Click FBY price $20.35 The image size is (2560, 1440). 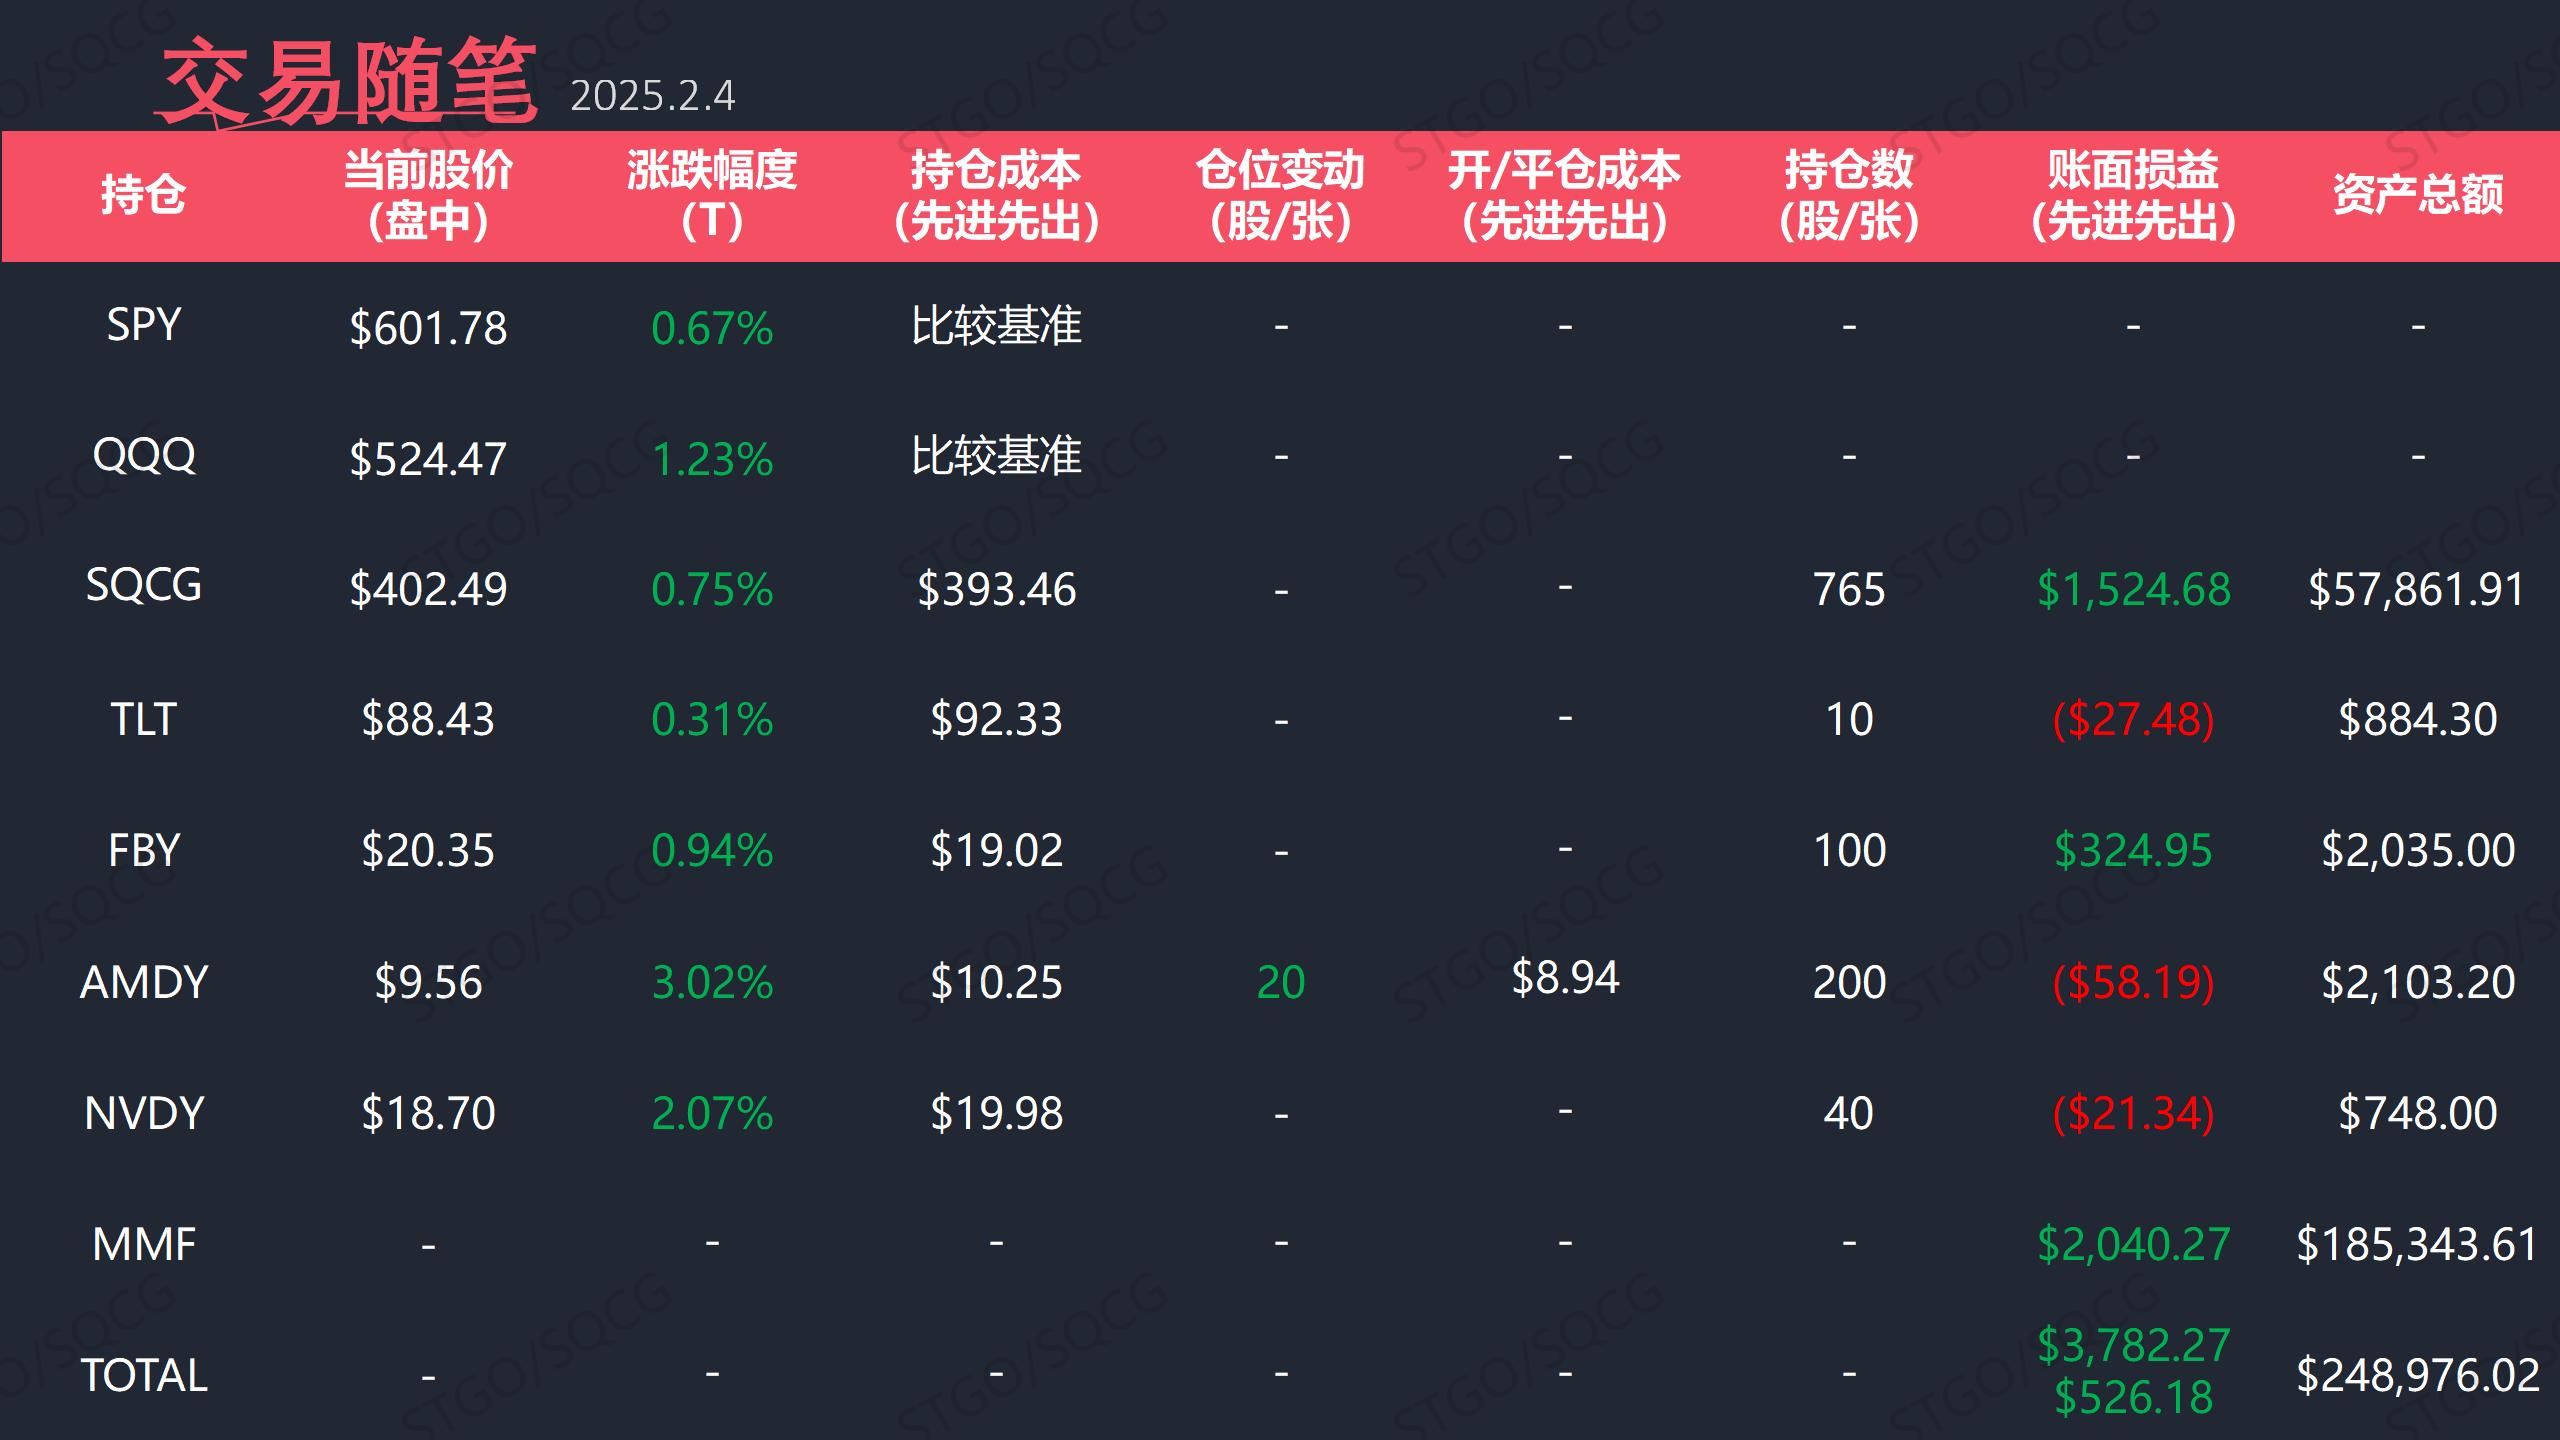[428, 851]
